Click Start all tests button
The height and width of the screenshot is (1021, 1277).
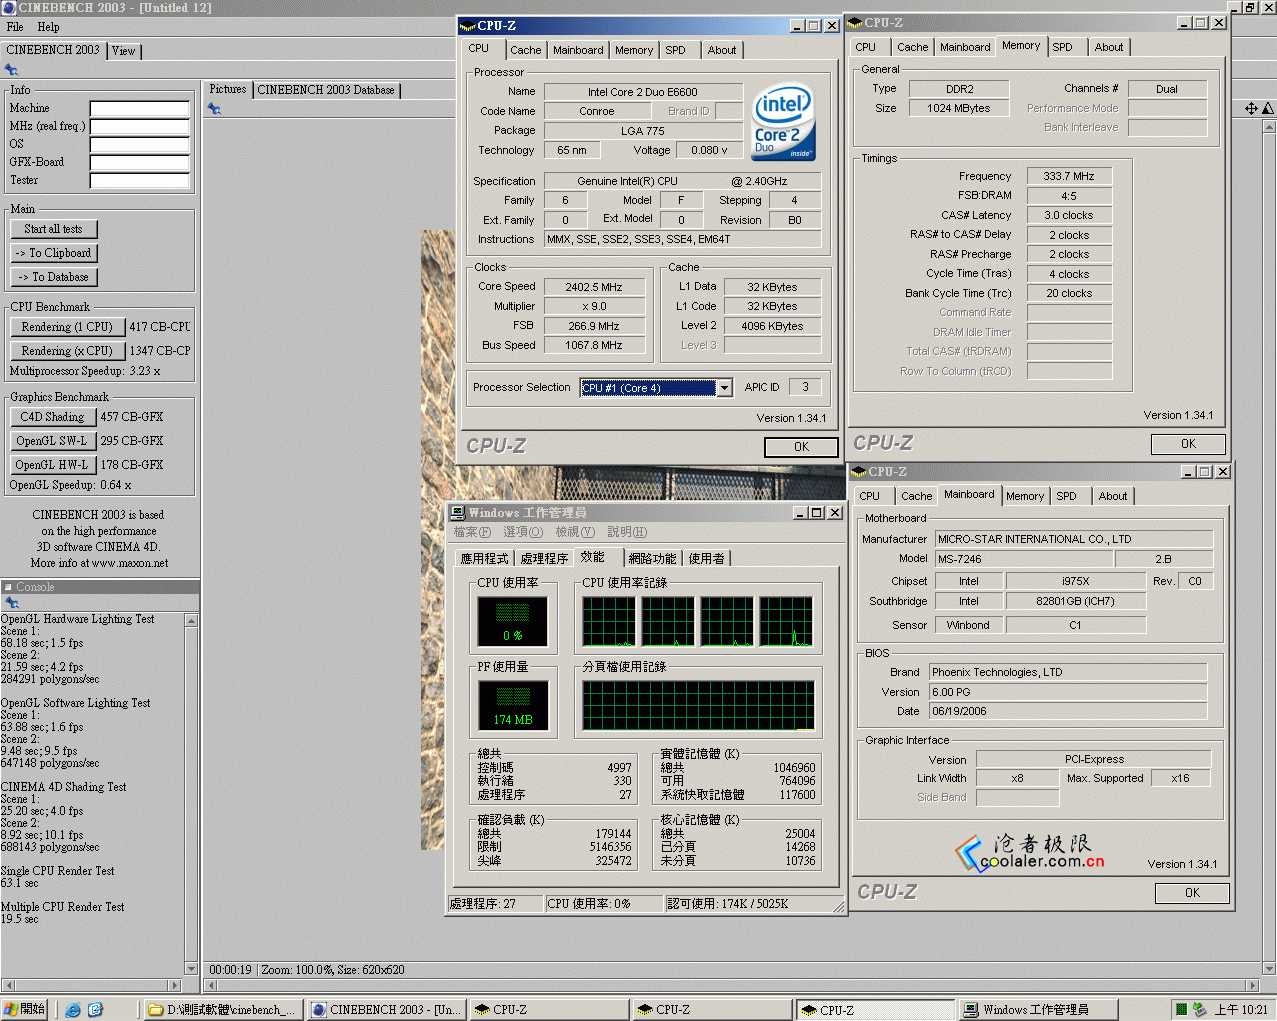pos(54,229)
